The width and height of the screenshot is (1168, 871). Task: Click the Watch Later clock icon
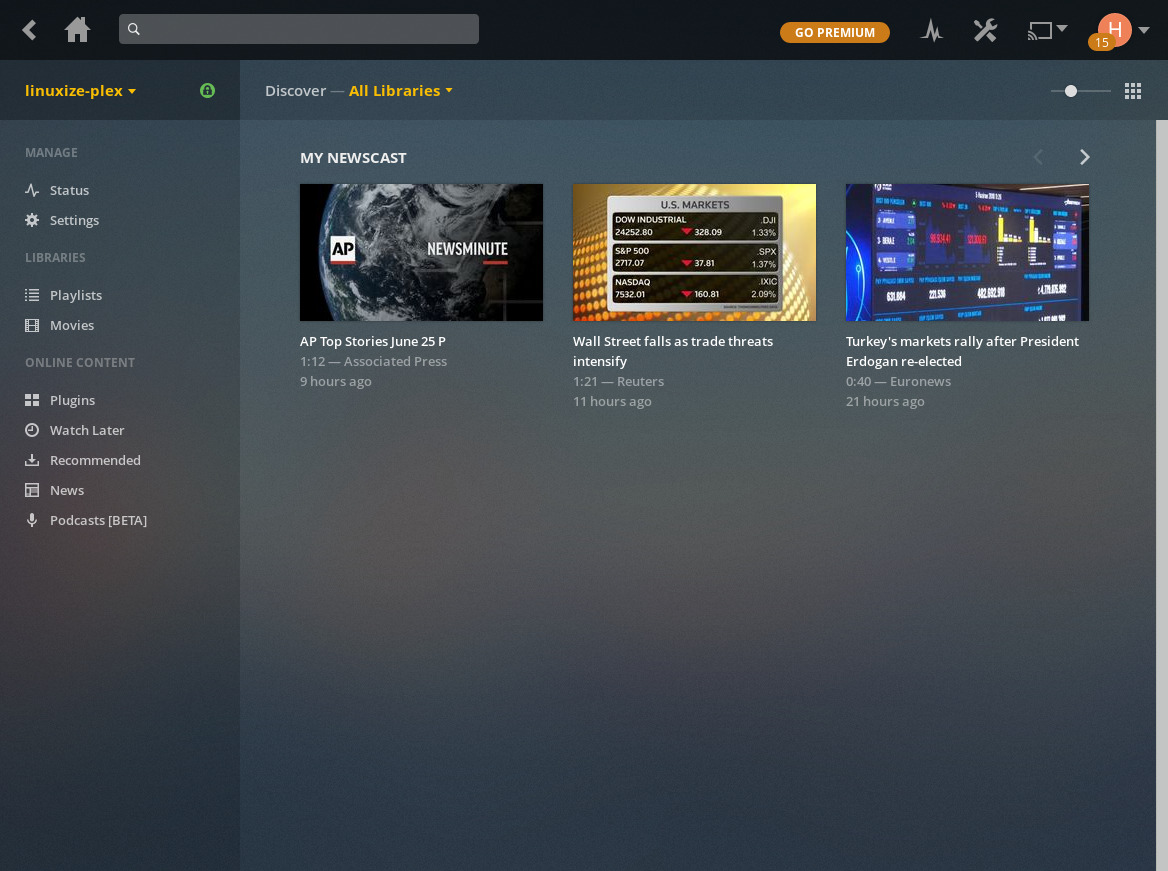pyautogui.click(x=32, y=430)
